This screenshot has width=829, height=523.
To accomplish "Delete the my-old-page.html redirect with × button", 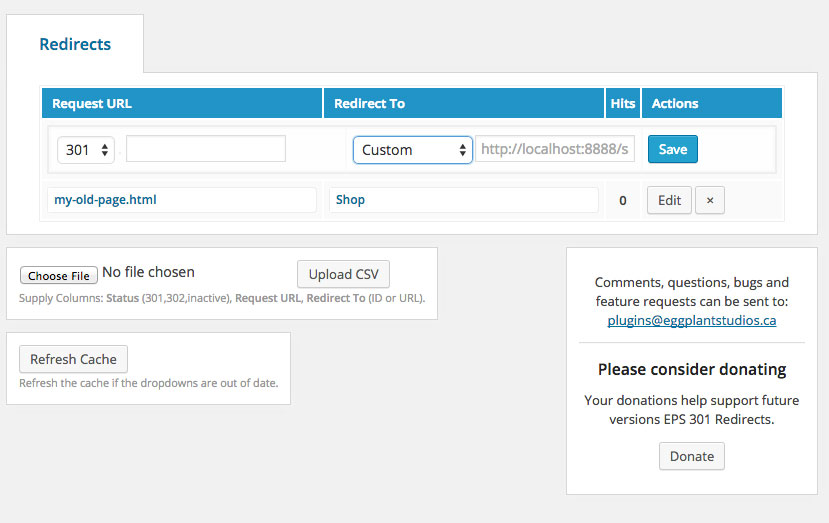I will tap(709, 200).
